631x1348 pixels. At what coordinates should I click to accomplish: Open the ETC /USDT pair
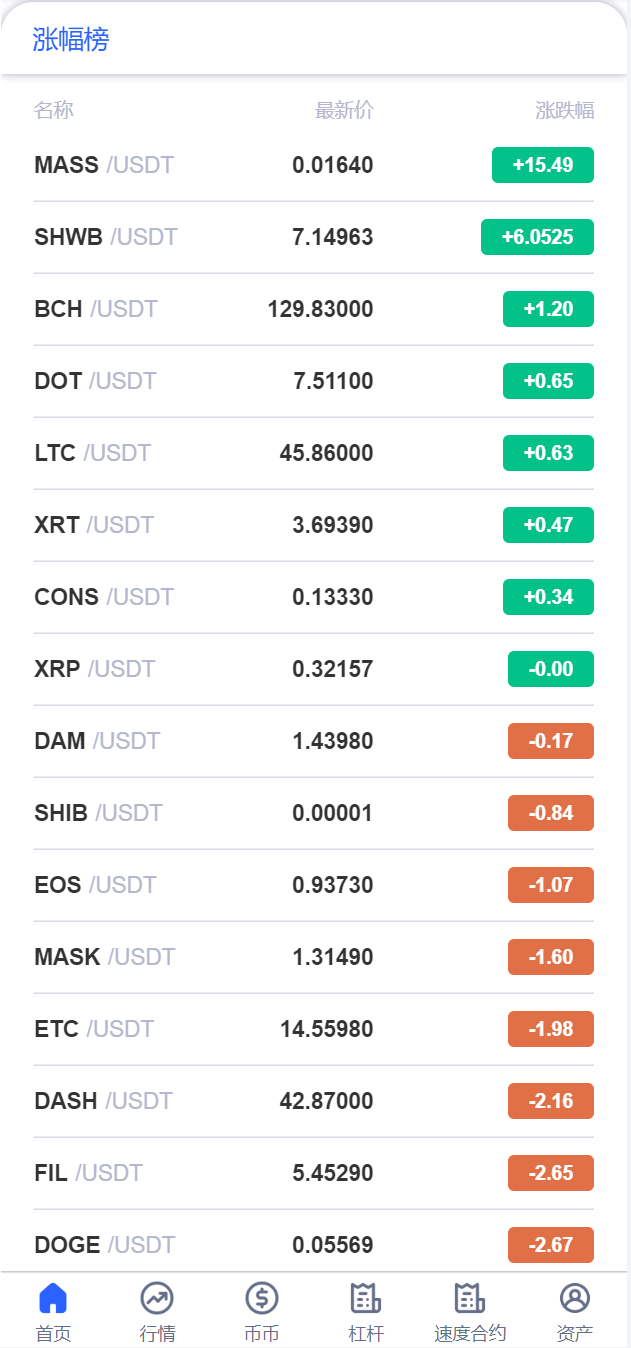point(94,1029)
